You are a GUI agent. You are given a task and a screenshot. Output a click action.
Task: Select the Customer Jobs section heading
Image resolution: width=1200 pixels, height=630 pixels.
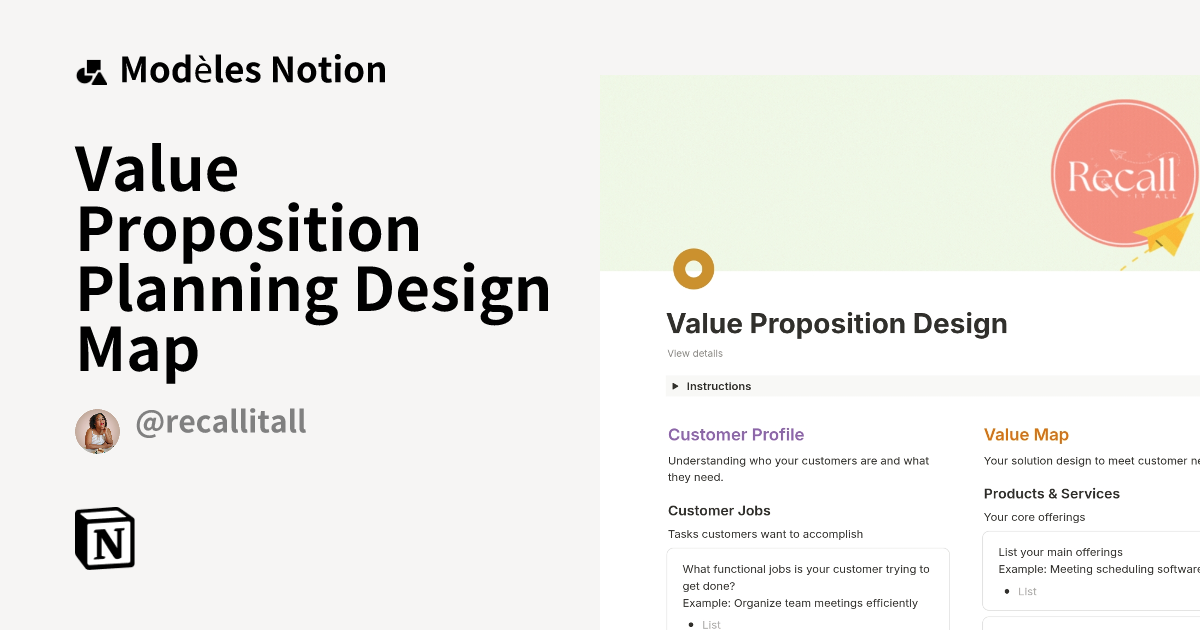point(719,510)
